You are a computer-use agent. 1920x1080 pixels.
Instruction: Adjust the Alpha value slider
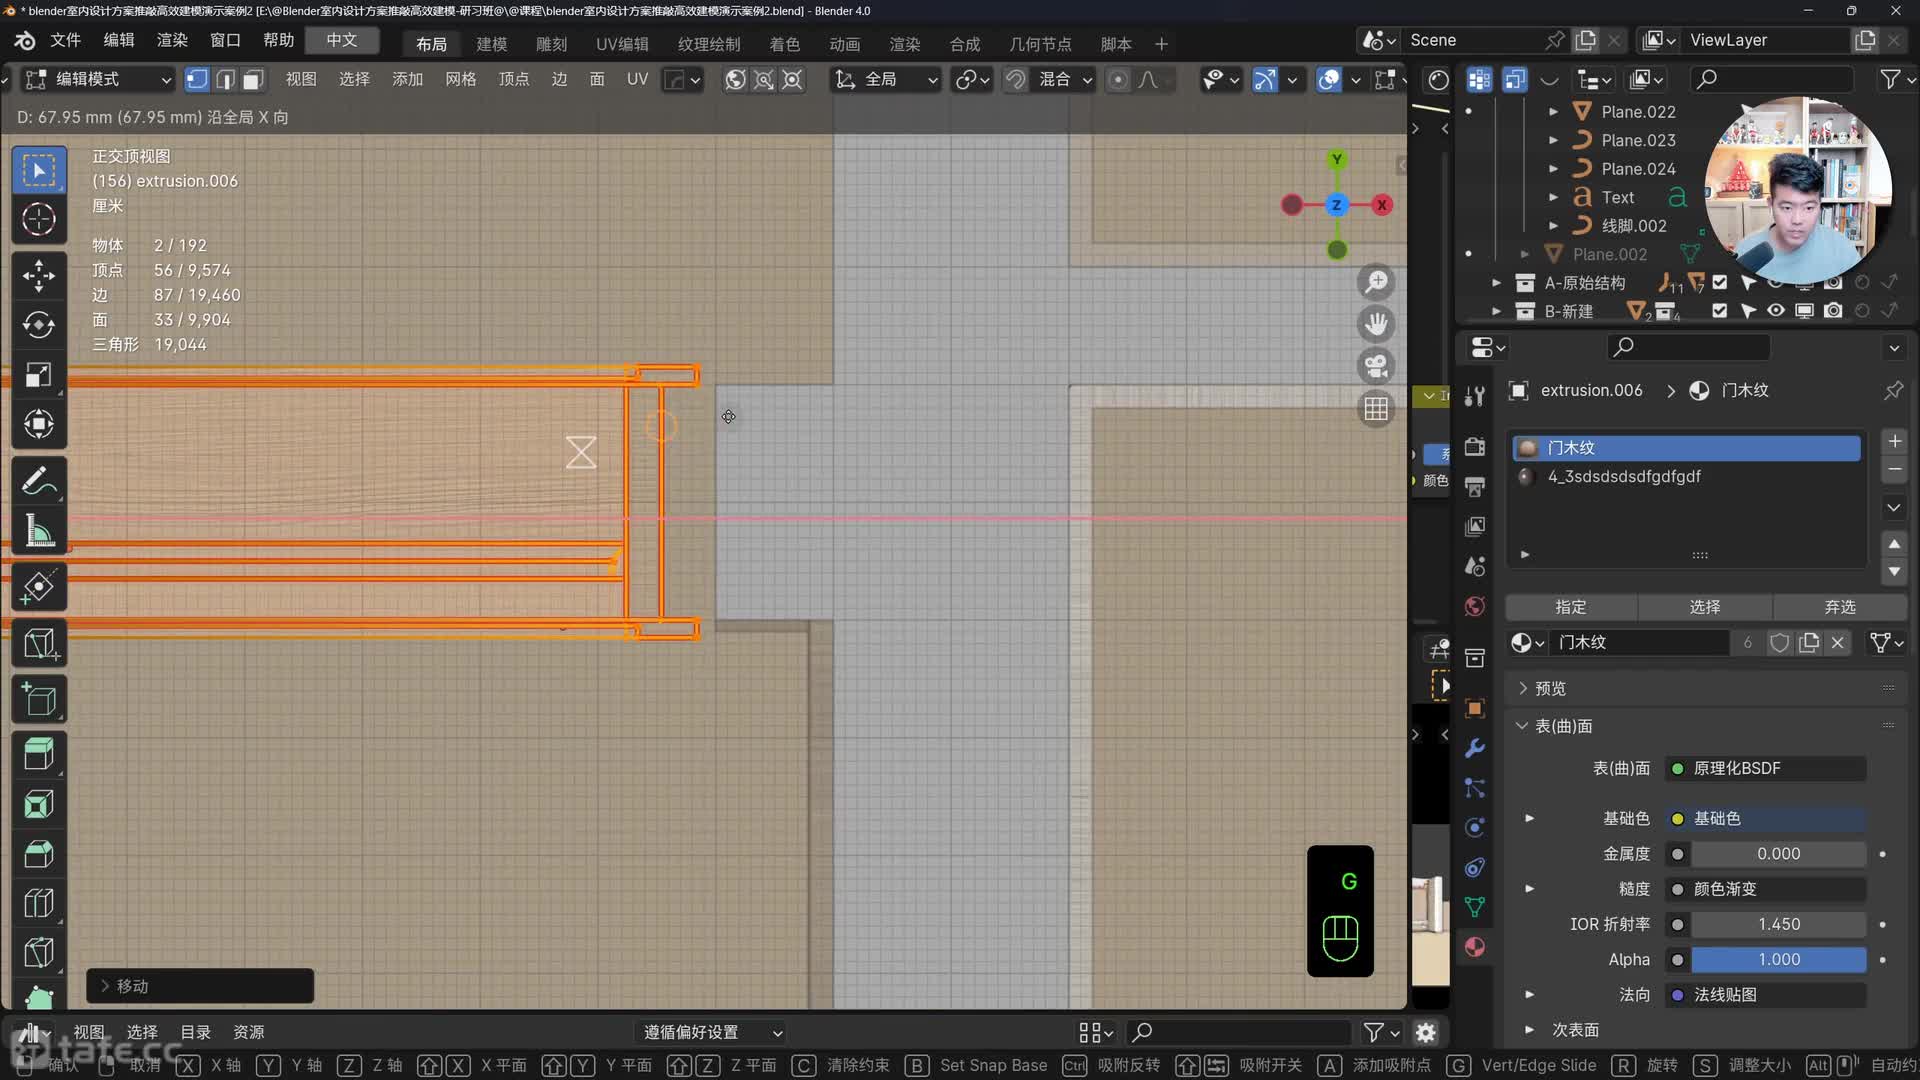click(x=1778, y=959)
